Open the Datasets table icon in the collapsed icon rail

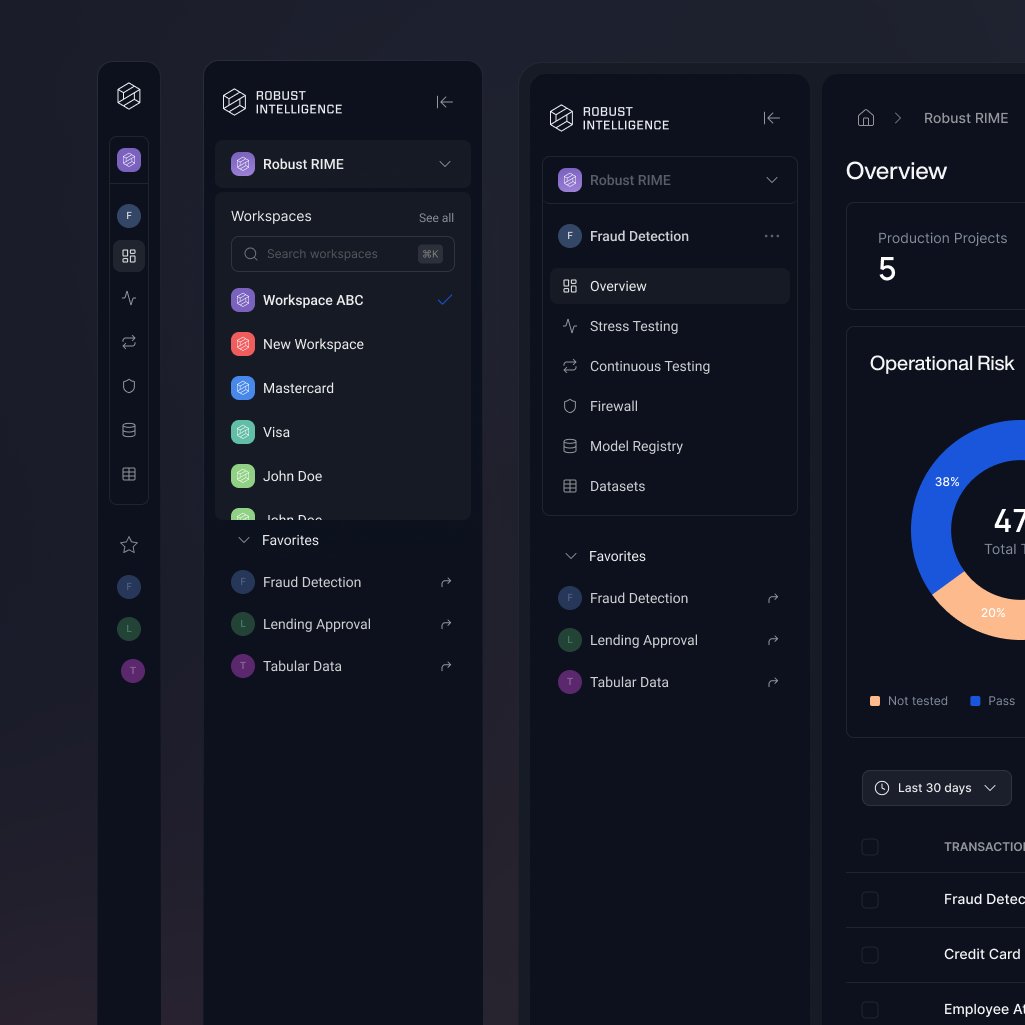(x=129, y=474)
